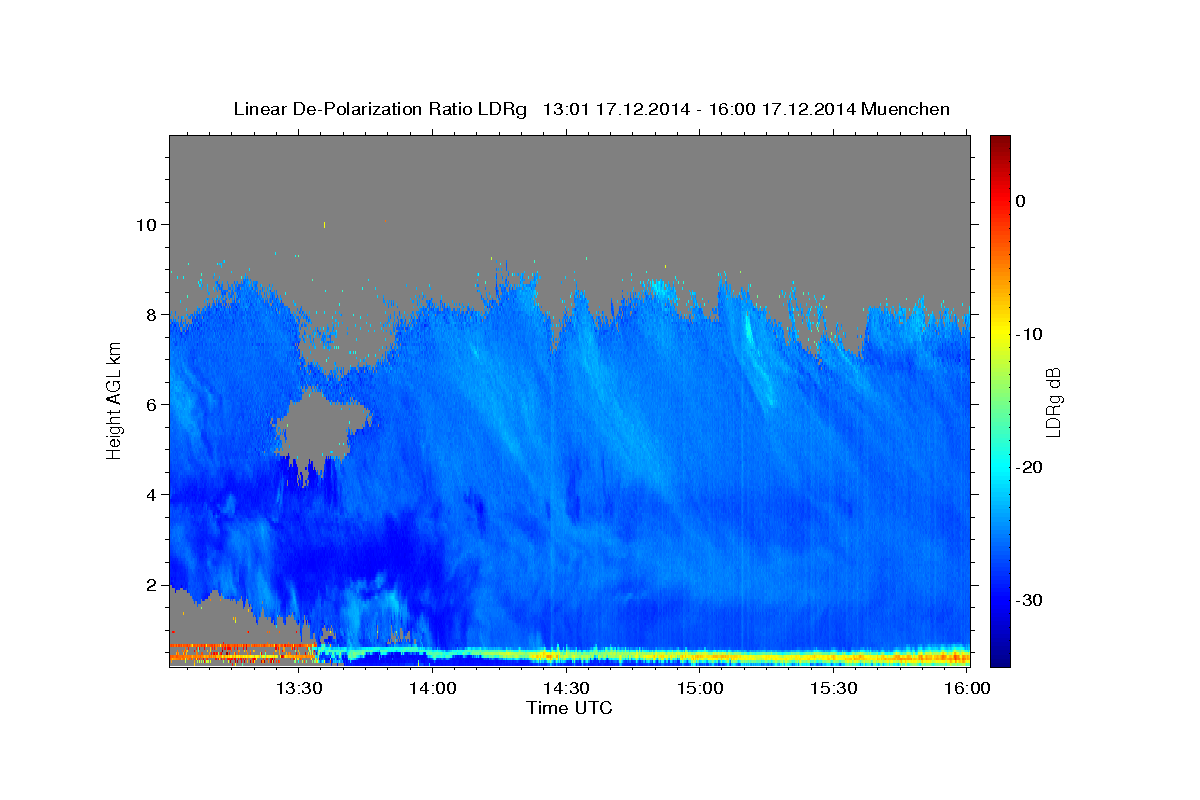1200x800 pixels.
Task: Click the small yellow speck near 10 km
Action: click(325, 225)
